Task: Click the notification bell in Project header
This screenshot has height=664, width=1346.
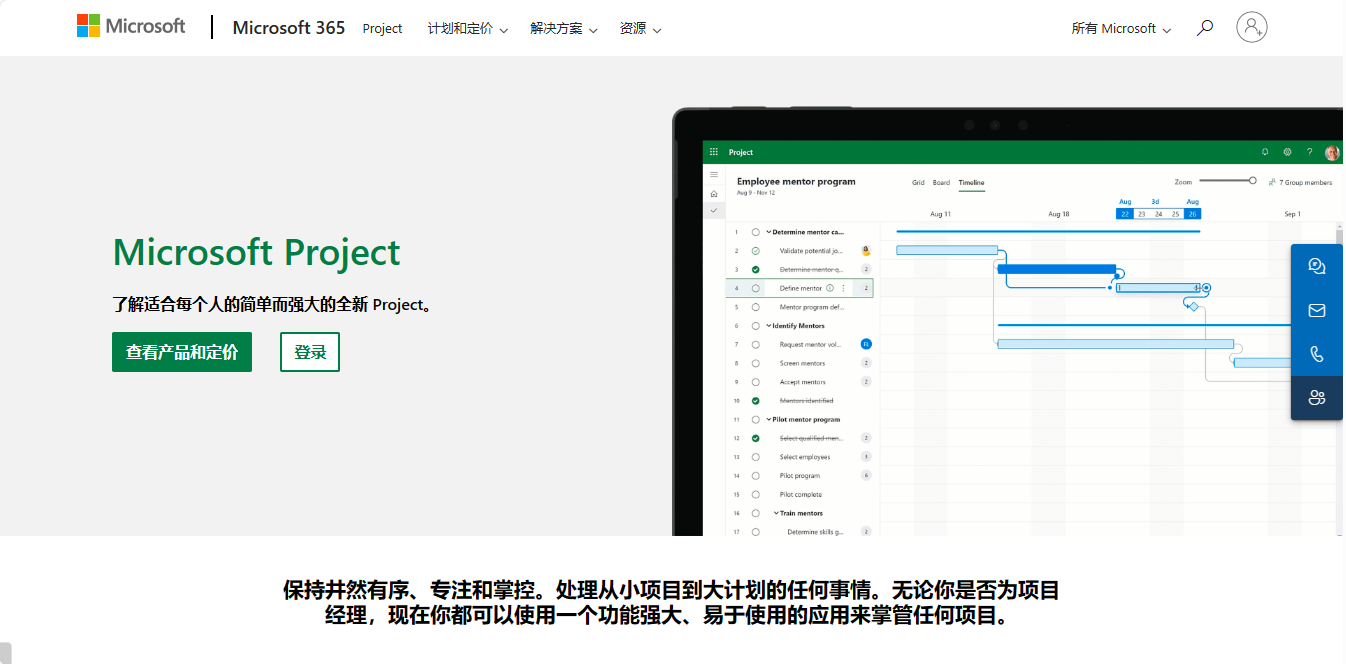Action: pyautogui.click(x=1265, y=152)
